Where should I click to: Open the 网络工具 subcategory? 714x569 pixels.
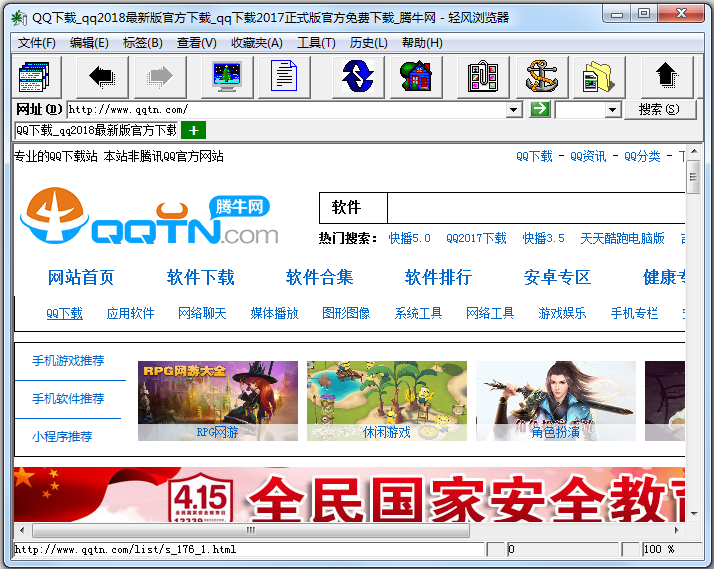pos(490,313)
